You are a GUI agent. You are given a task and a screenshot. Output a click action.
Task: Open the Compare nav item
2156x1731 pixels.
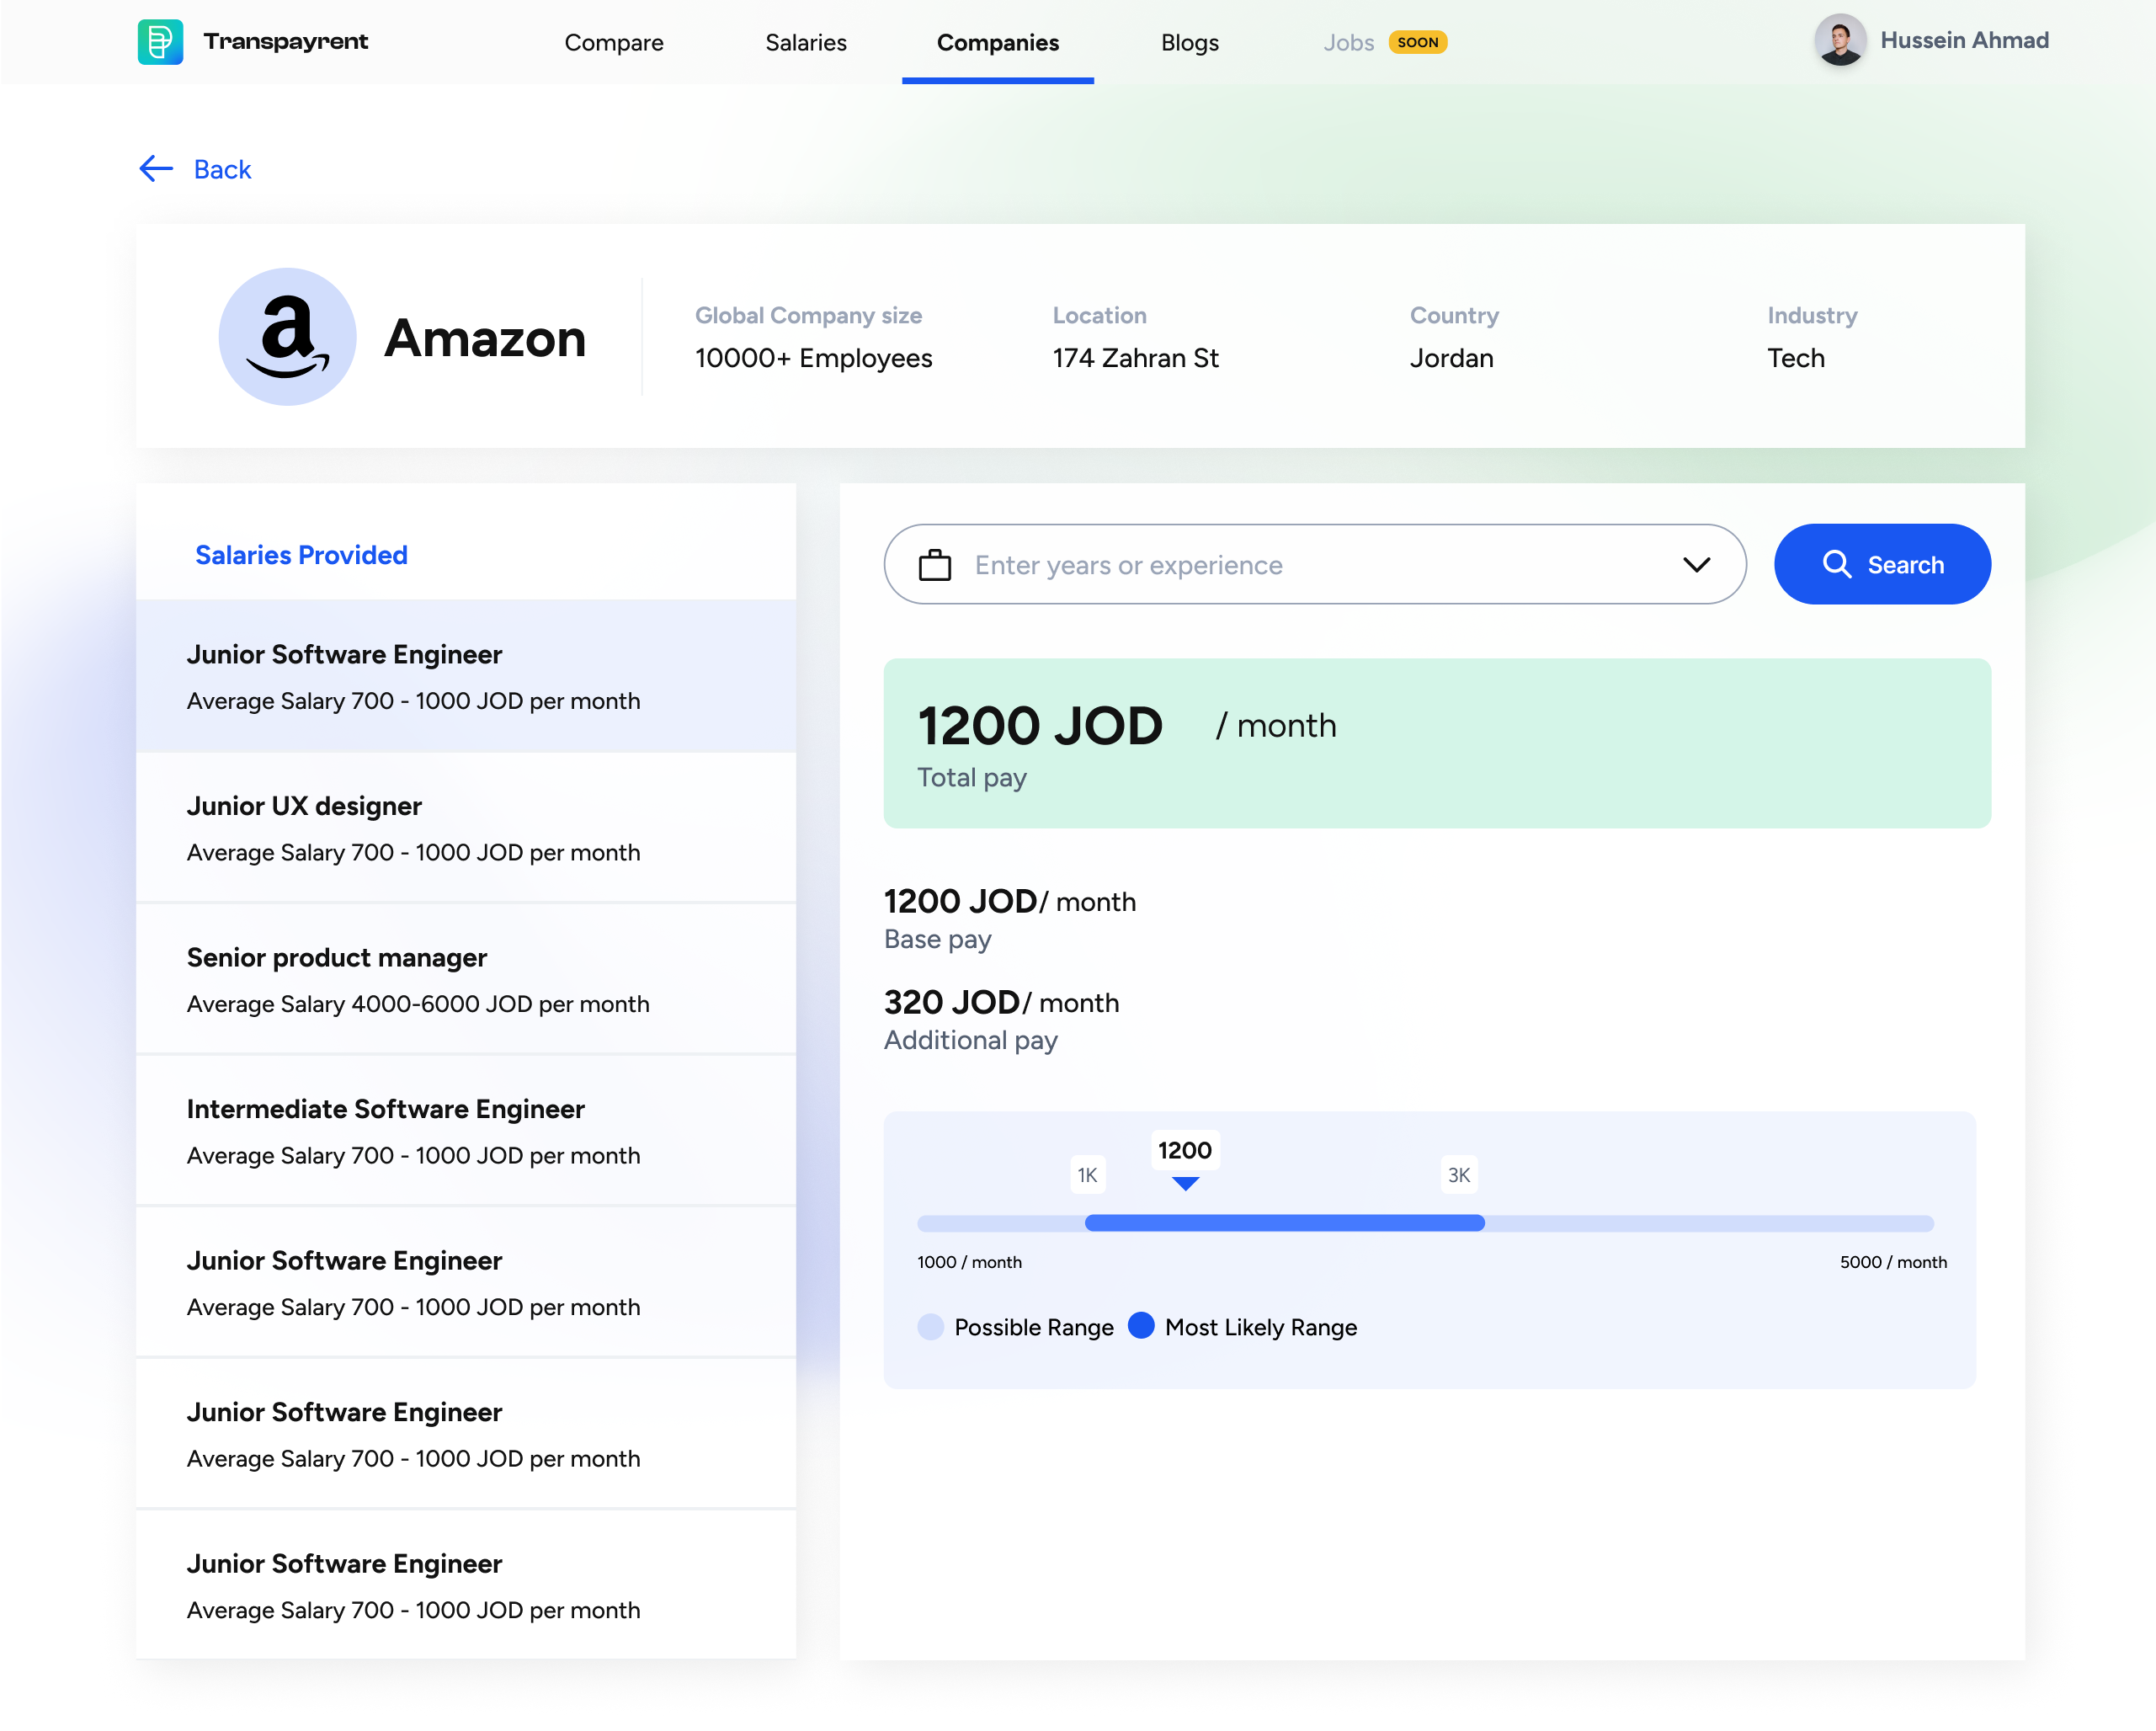(x=613, y=43)
